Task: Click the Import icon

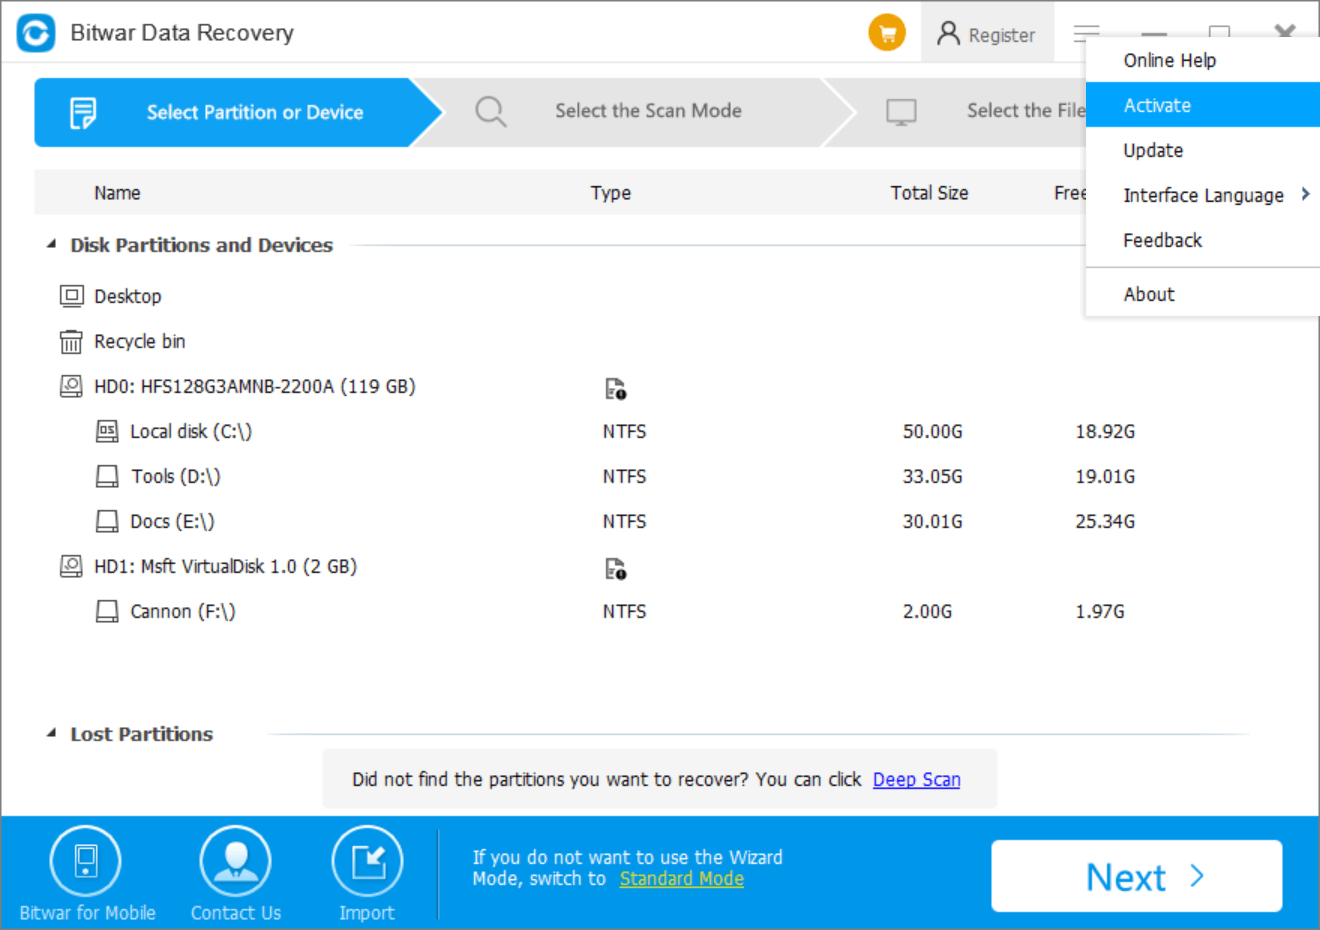Action: point(367,861)
